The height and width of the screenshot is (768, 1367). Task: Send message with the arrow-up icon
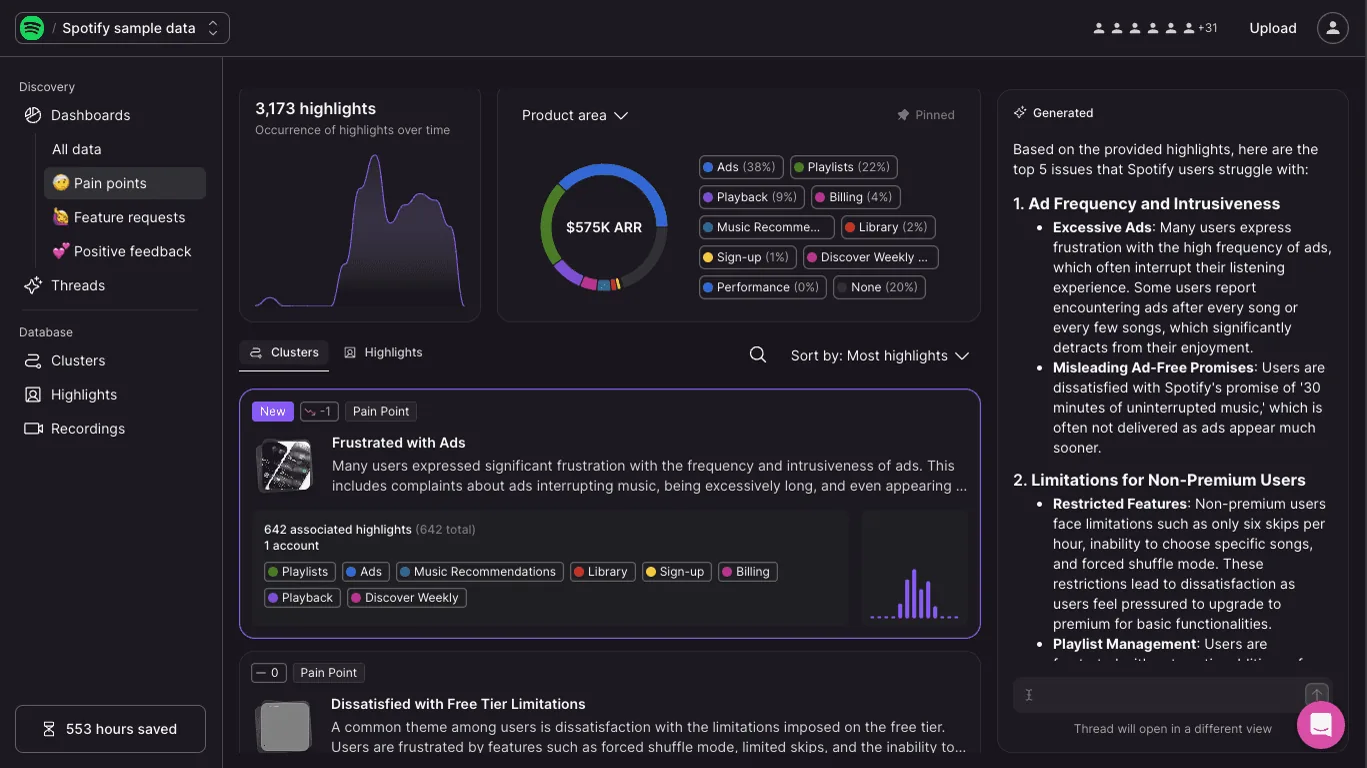1317,695
